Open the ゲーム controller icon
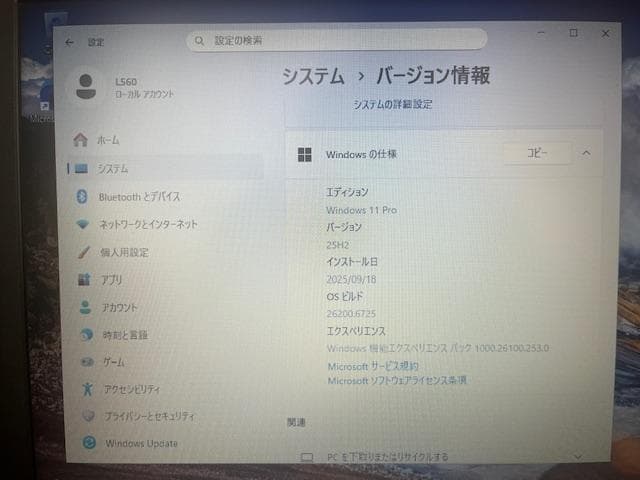This screenshot has height=480, width=640. click(87, 362)
